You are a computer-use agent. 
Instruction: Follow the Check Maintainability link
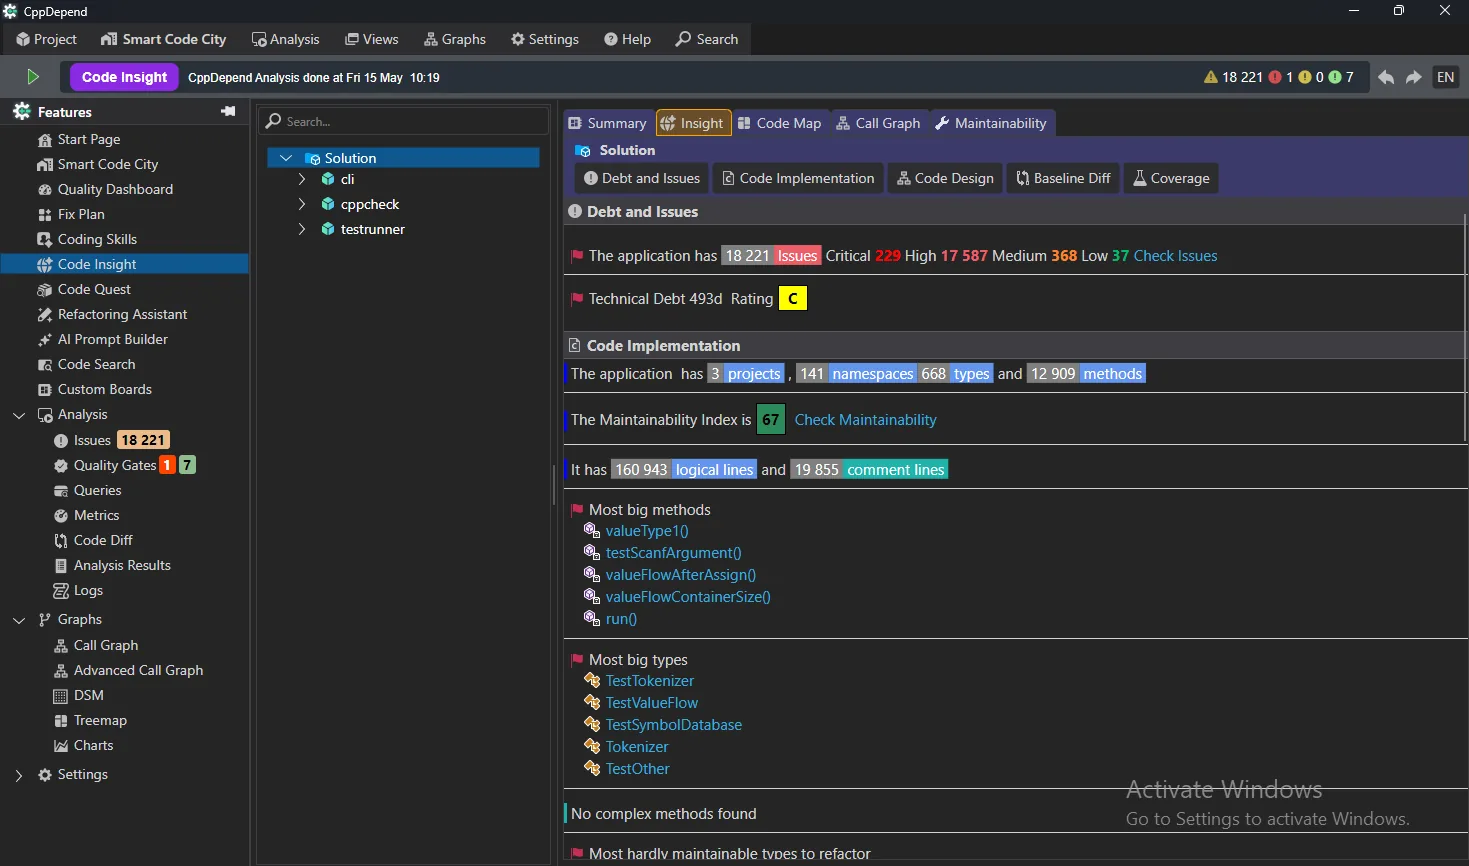(x=865, y=420)
